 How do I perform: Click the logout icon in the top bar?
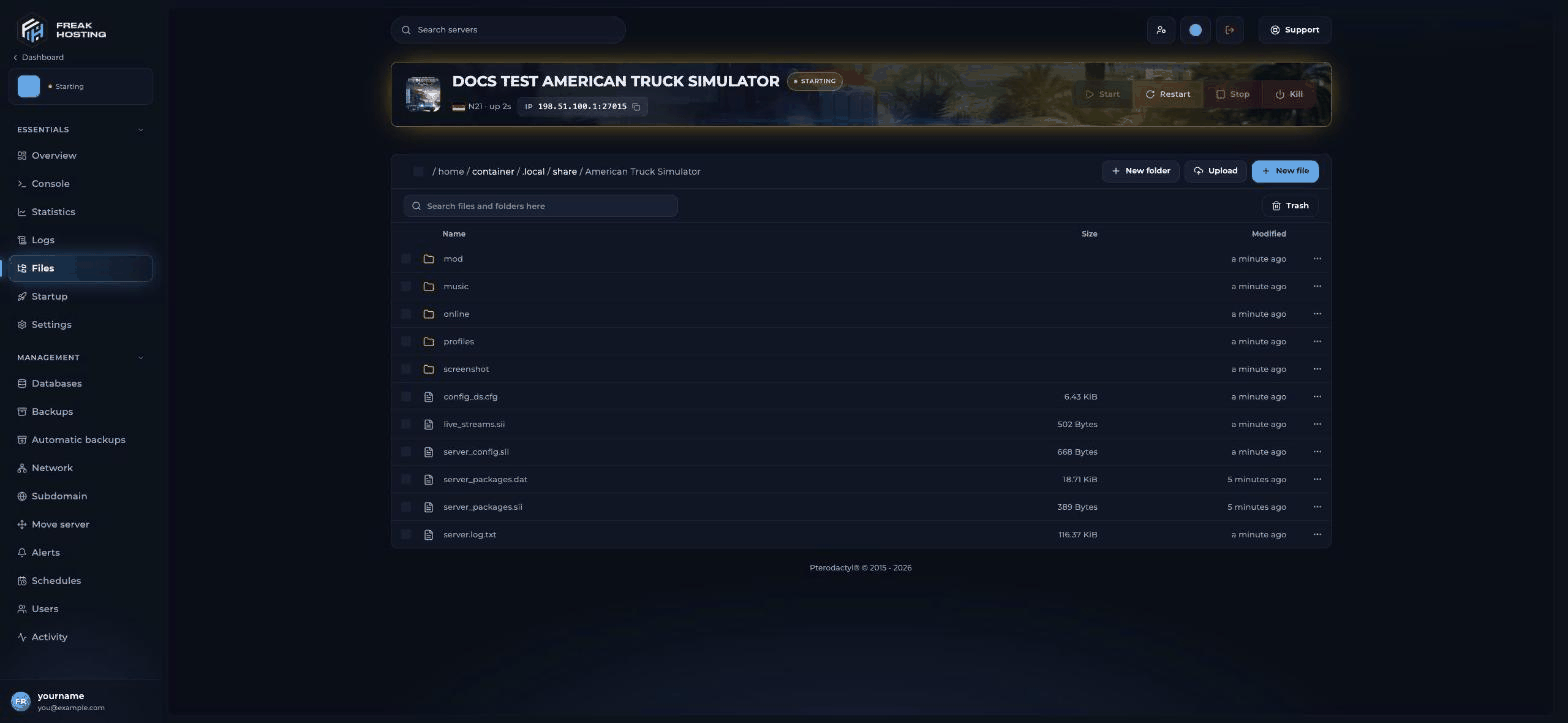coord(1230,30)
